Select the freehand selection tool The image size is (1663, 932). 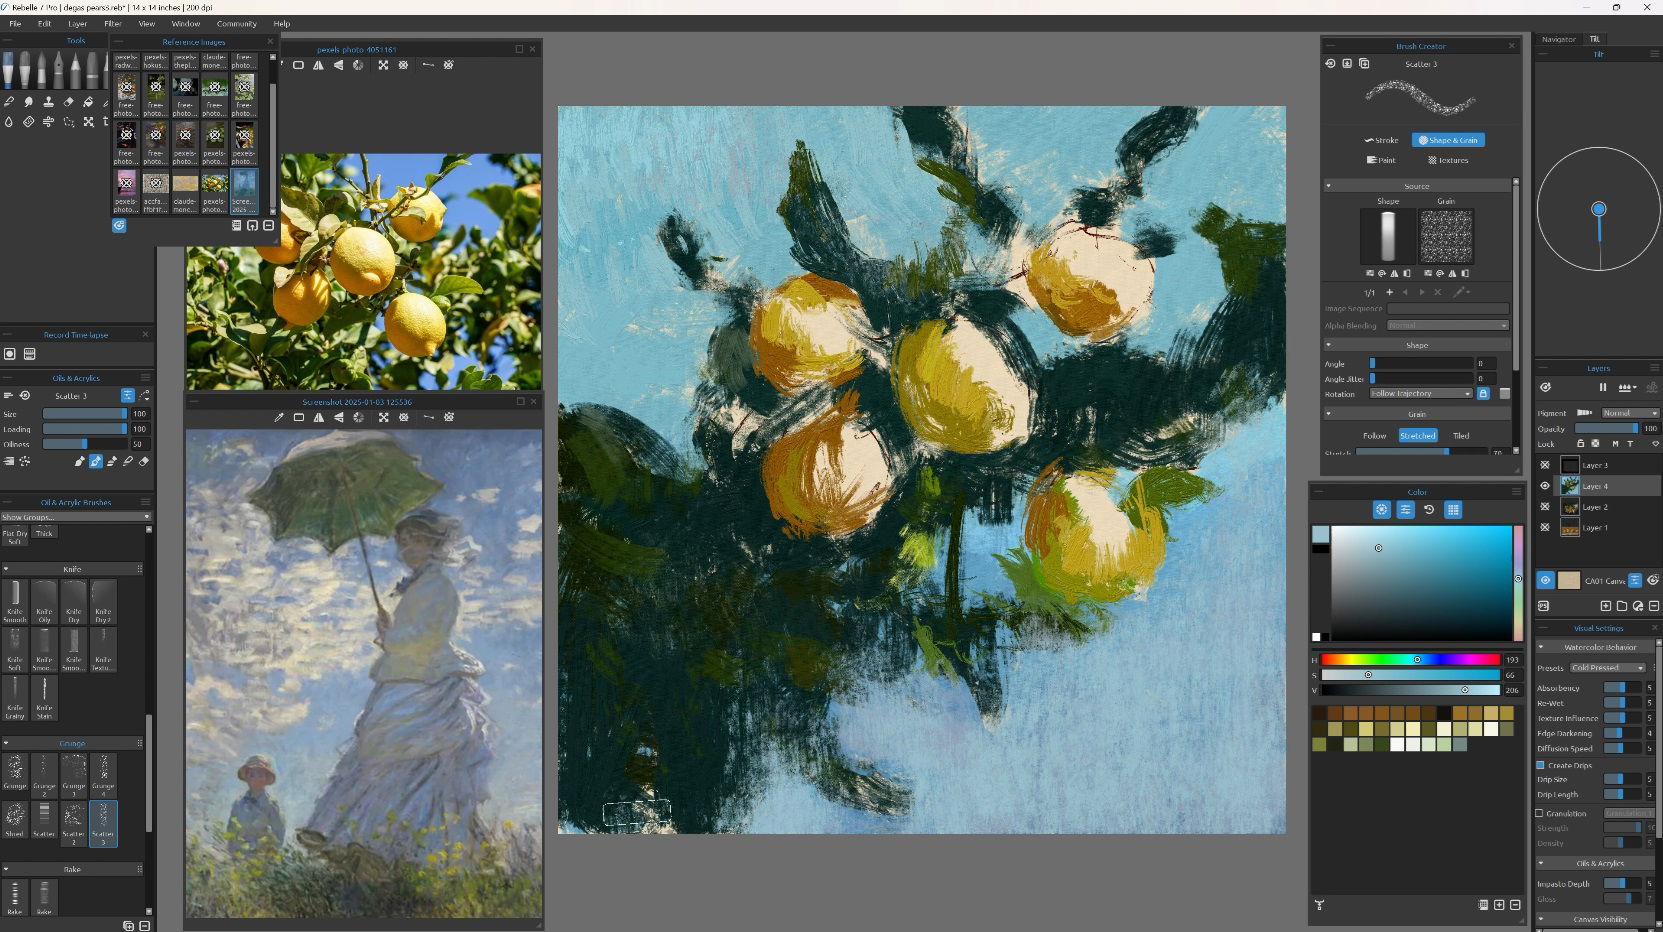tap(68, 121)
